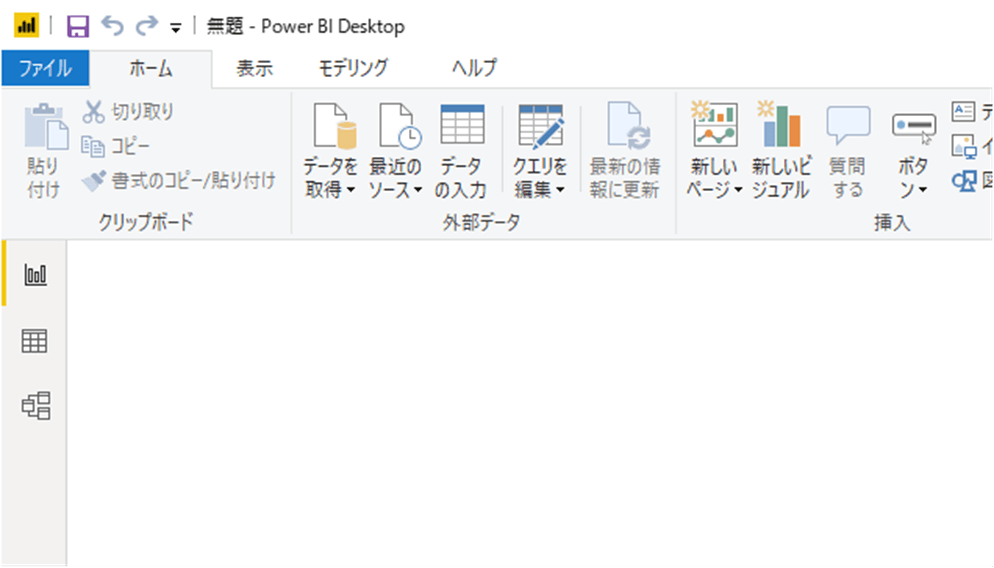Viewport: 994px width, 568px height.
Task: Click the scissors cut icon
Action: point(93,112)
